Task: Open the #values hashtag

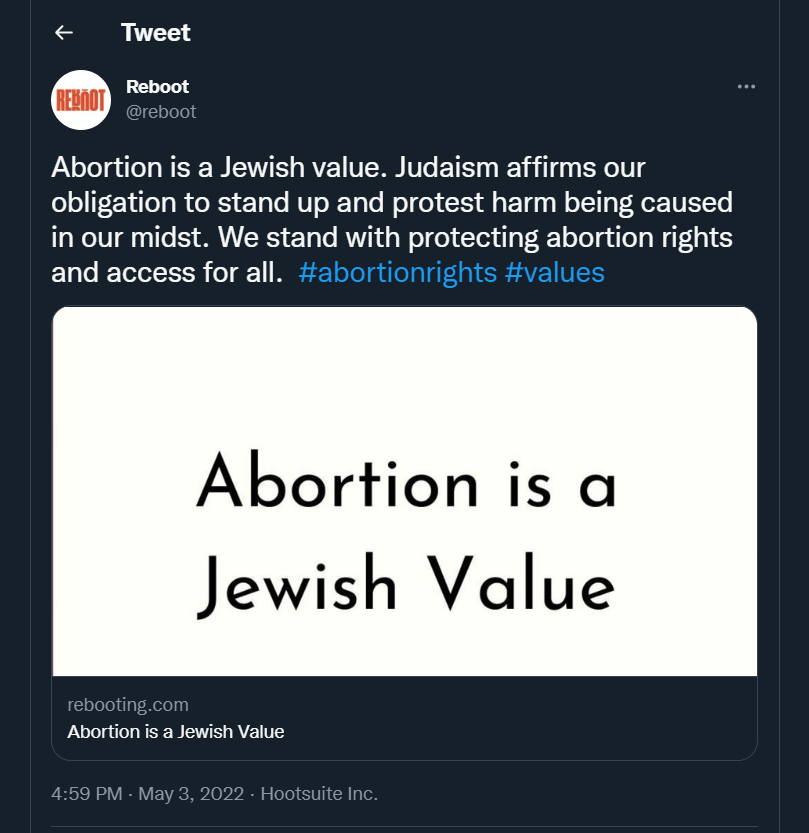Action: (555, 272)
